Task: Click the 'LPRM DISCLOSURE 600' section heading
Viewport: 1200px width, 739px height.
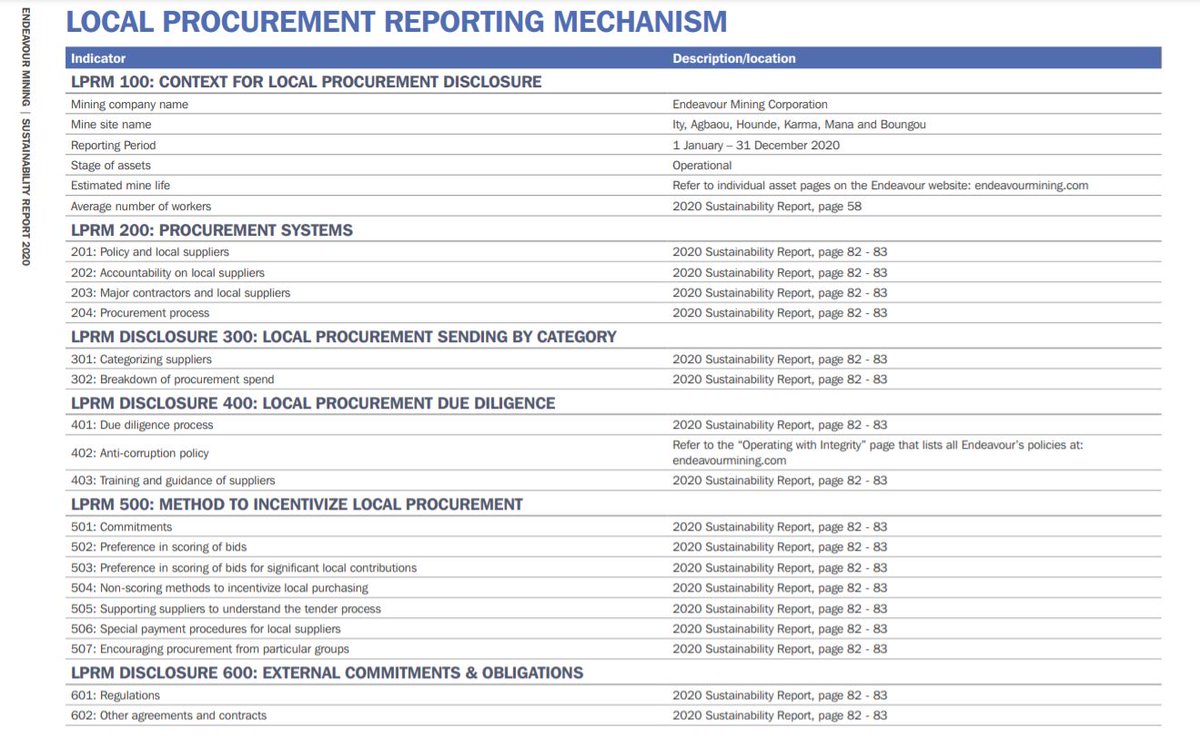Action: click(x=327, y=673)
